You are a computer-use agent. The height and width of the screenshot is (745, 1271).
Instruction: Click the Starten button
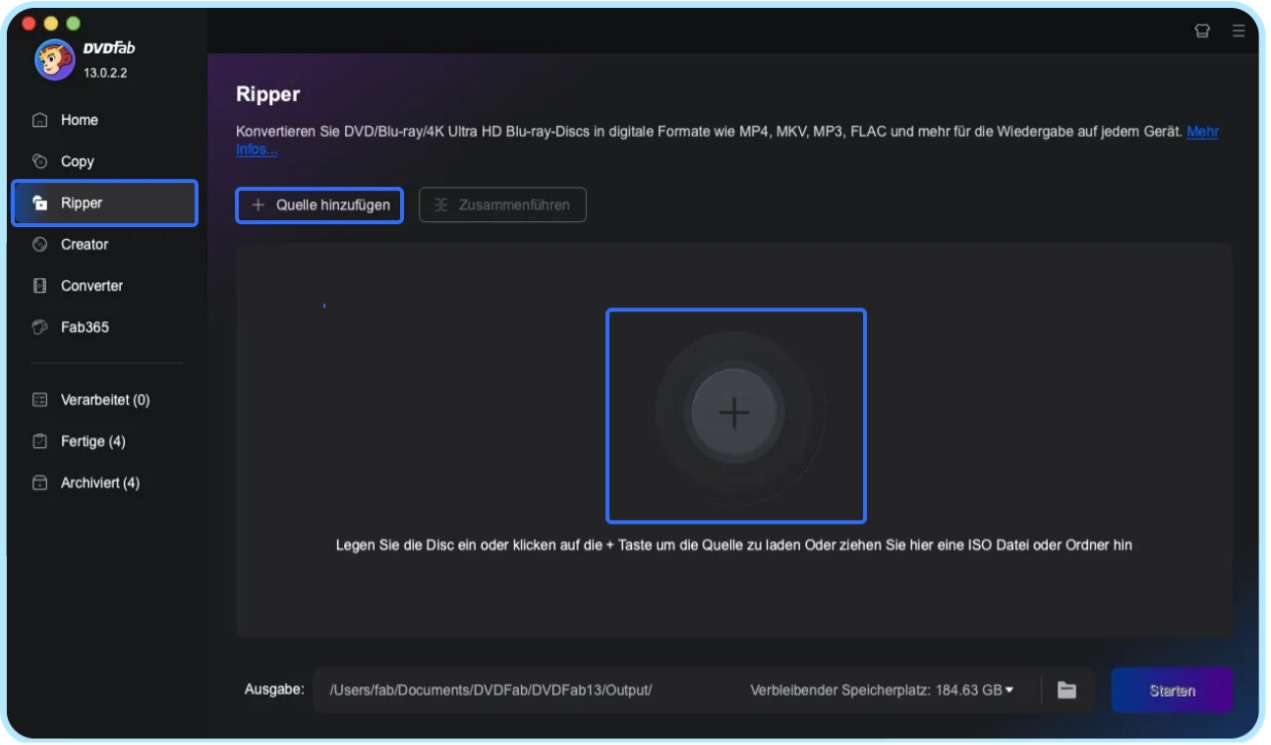pyautogui.click(x=1172, y=690)
